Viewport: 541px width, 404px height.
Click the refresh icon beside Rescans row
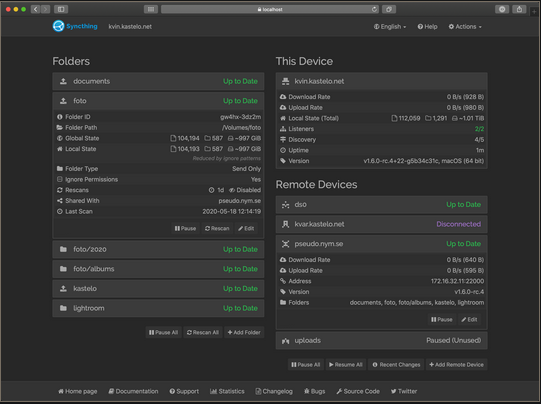click(x=60, y=190)
